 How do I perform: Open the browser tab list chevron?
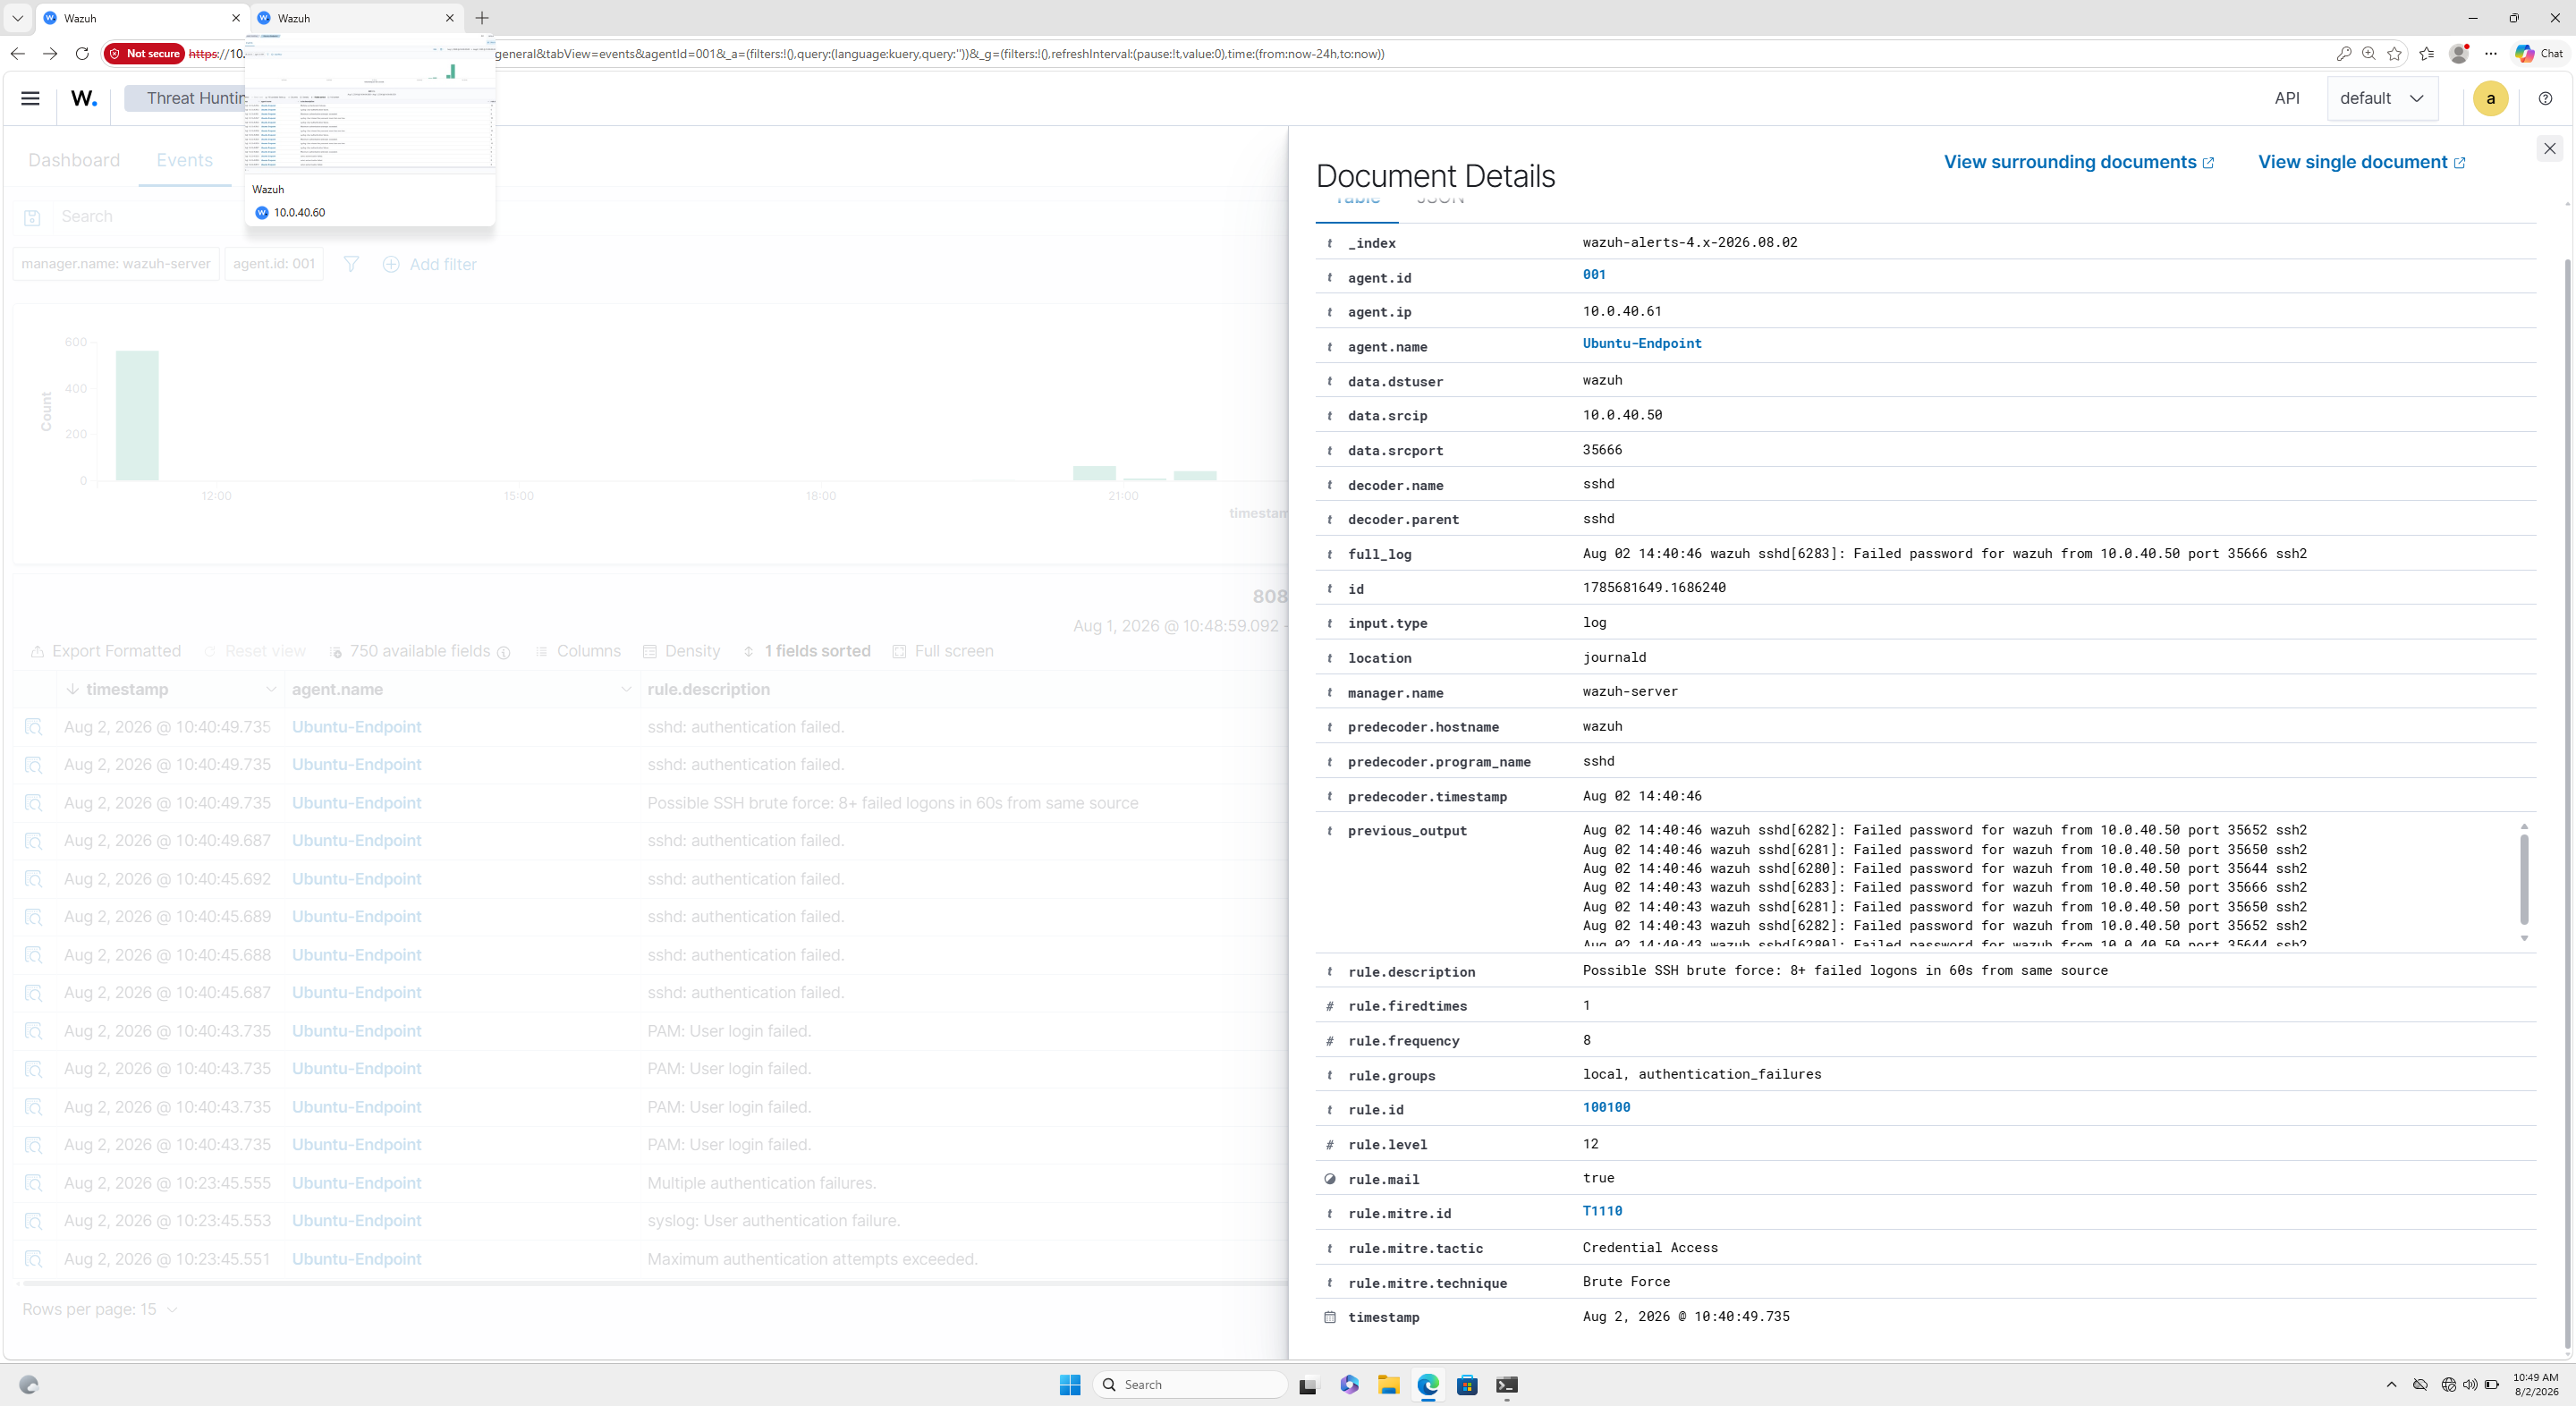(17, 18)
